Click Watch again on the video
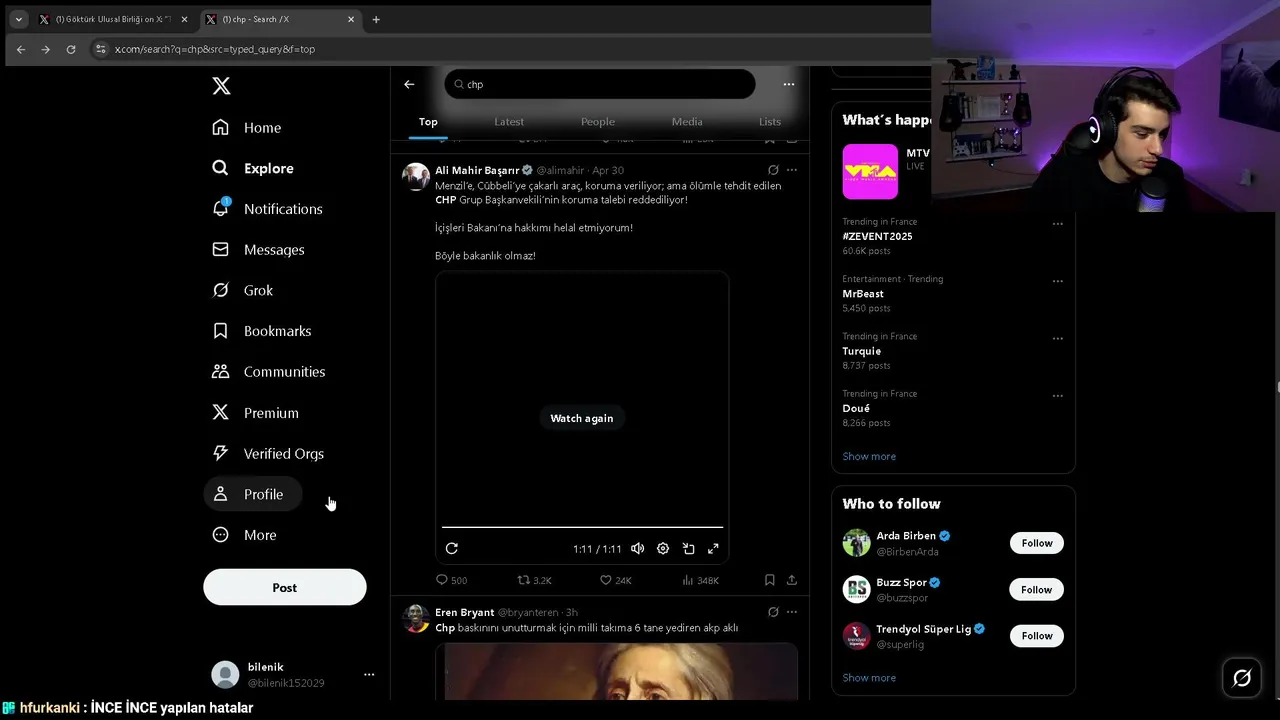 coord(582,418)
